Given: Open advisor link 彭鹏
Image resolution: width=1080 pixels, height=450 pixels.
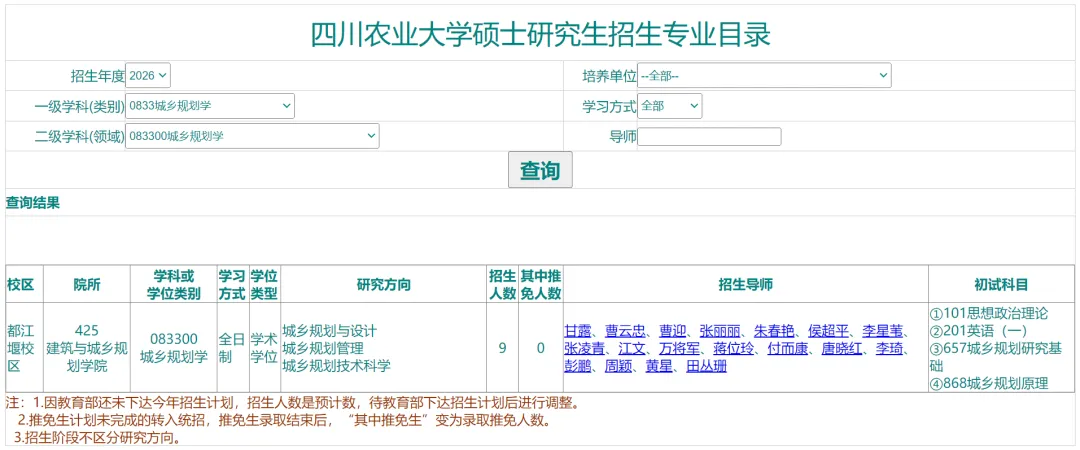Looking at the screenshot, I should click(x=577, y=366).
